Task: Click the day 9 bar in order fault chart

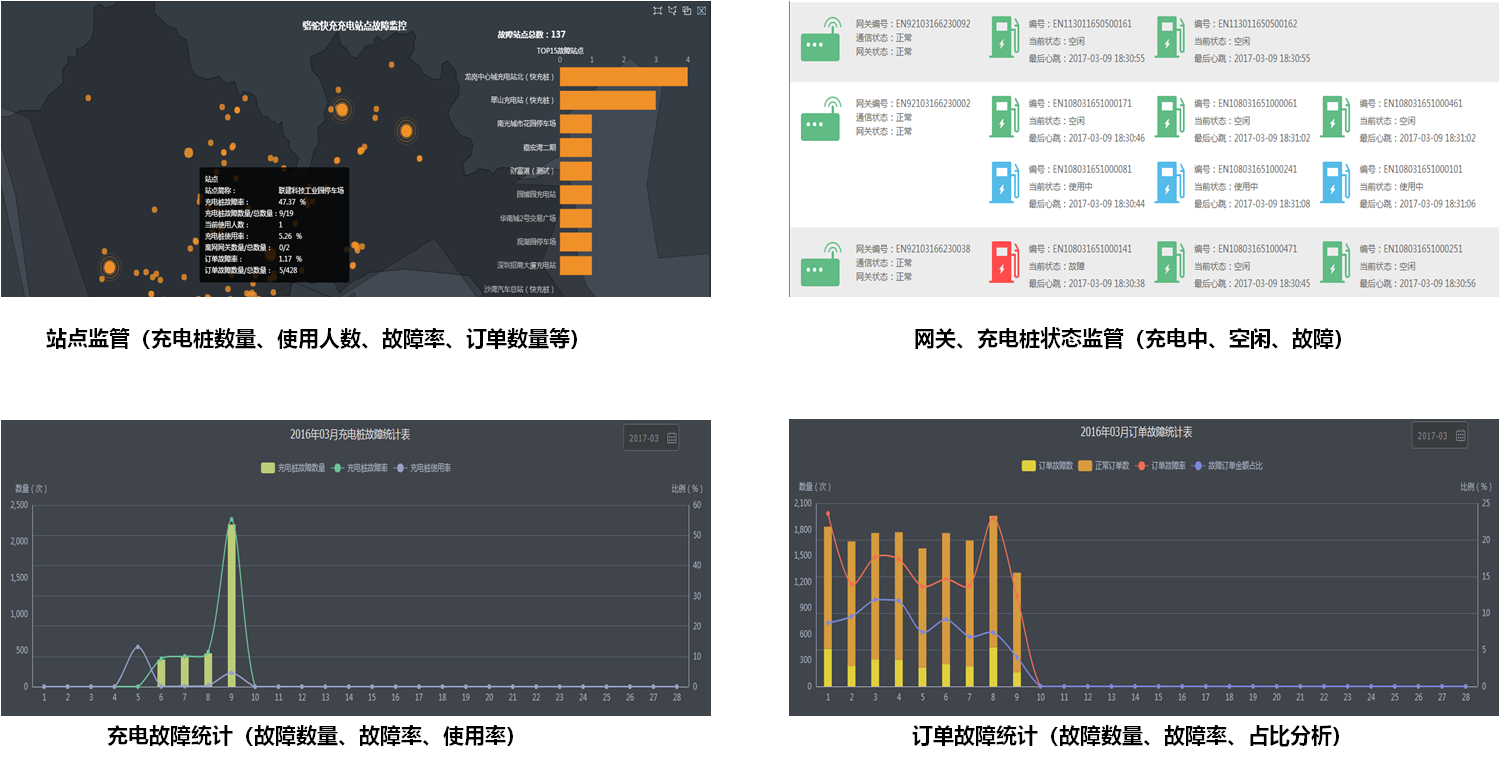Action: coord(1017,630)
